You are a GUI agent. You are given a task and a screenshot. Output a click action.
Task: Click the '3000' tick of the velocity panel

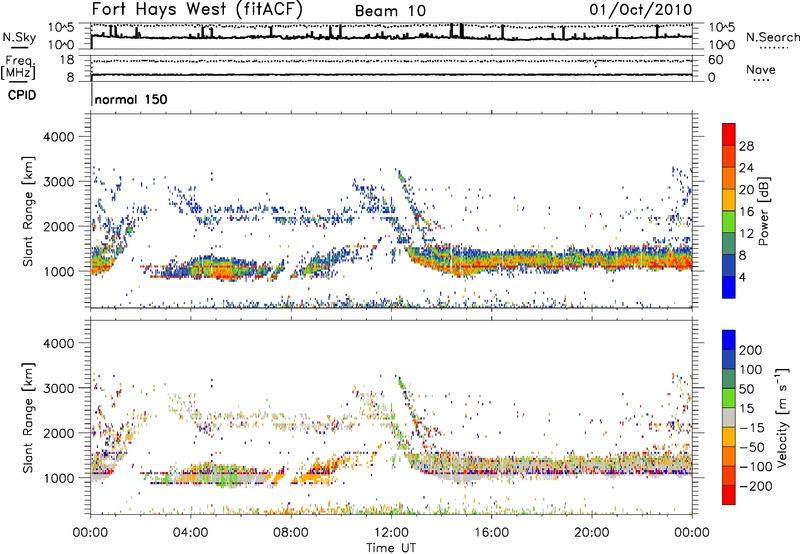click(x=58, y=388)
